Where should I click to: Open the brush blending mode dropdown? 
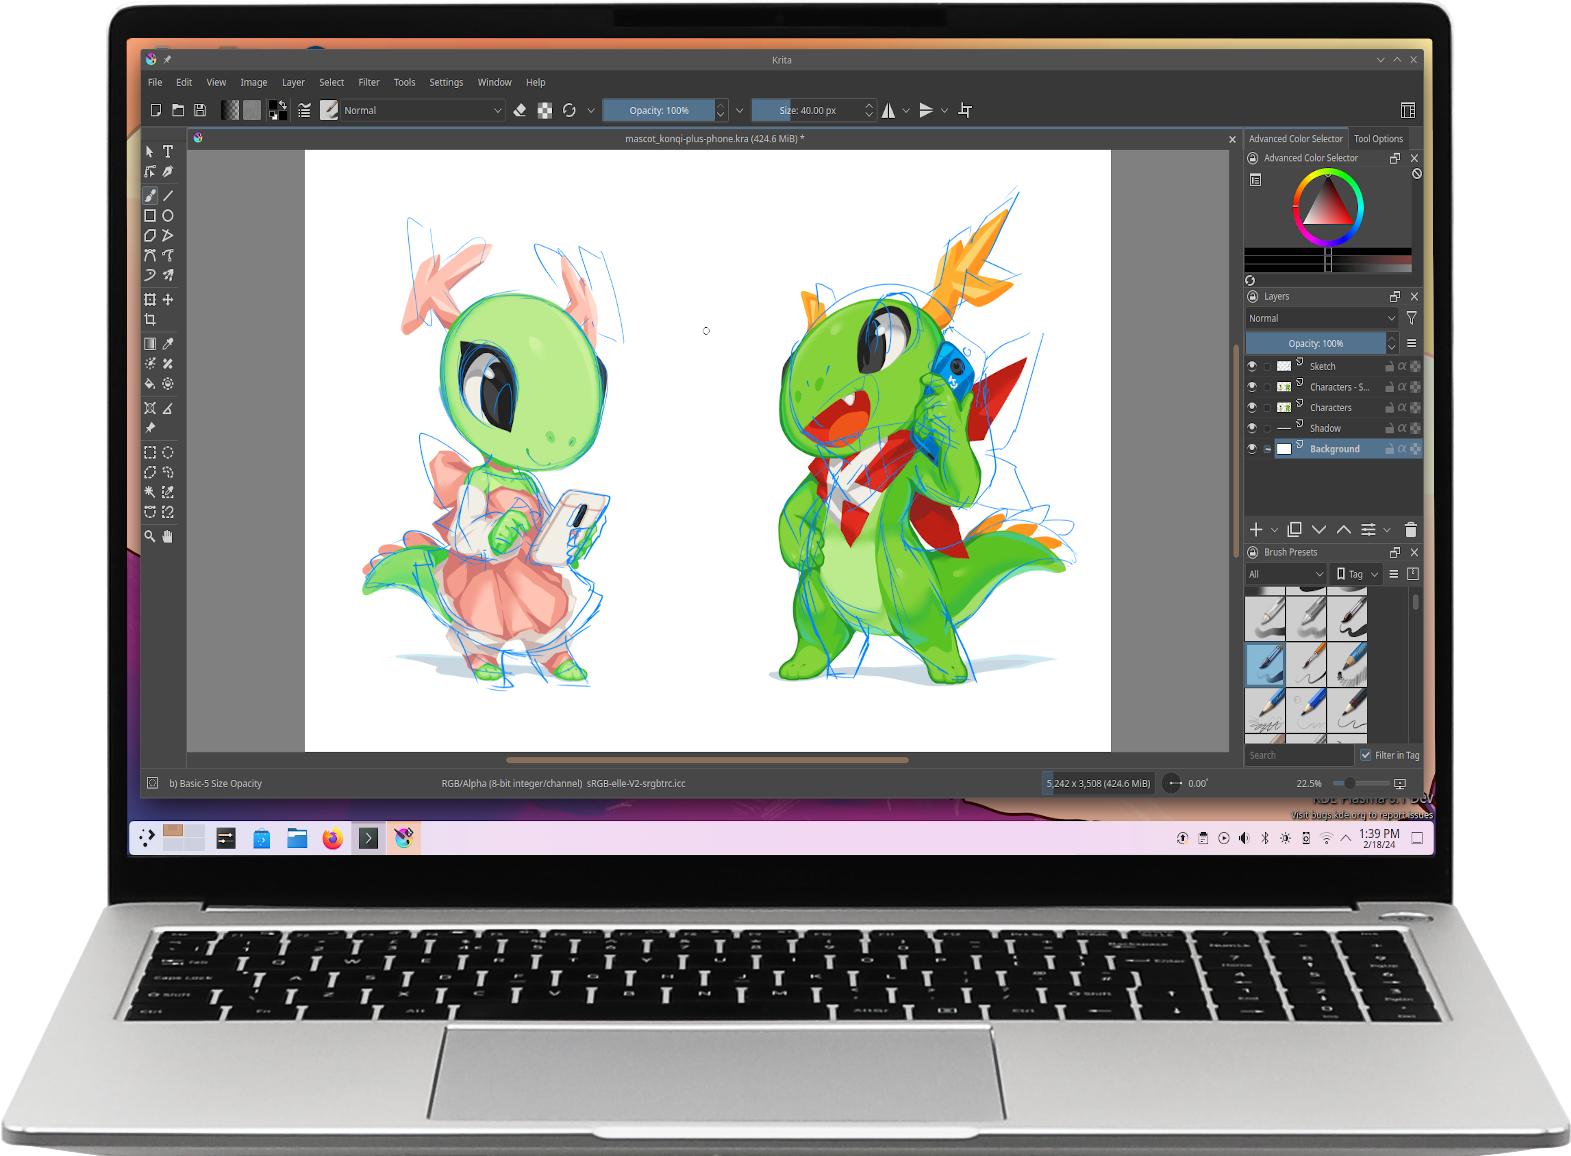click(422, 111)
